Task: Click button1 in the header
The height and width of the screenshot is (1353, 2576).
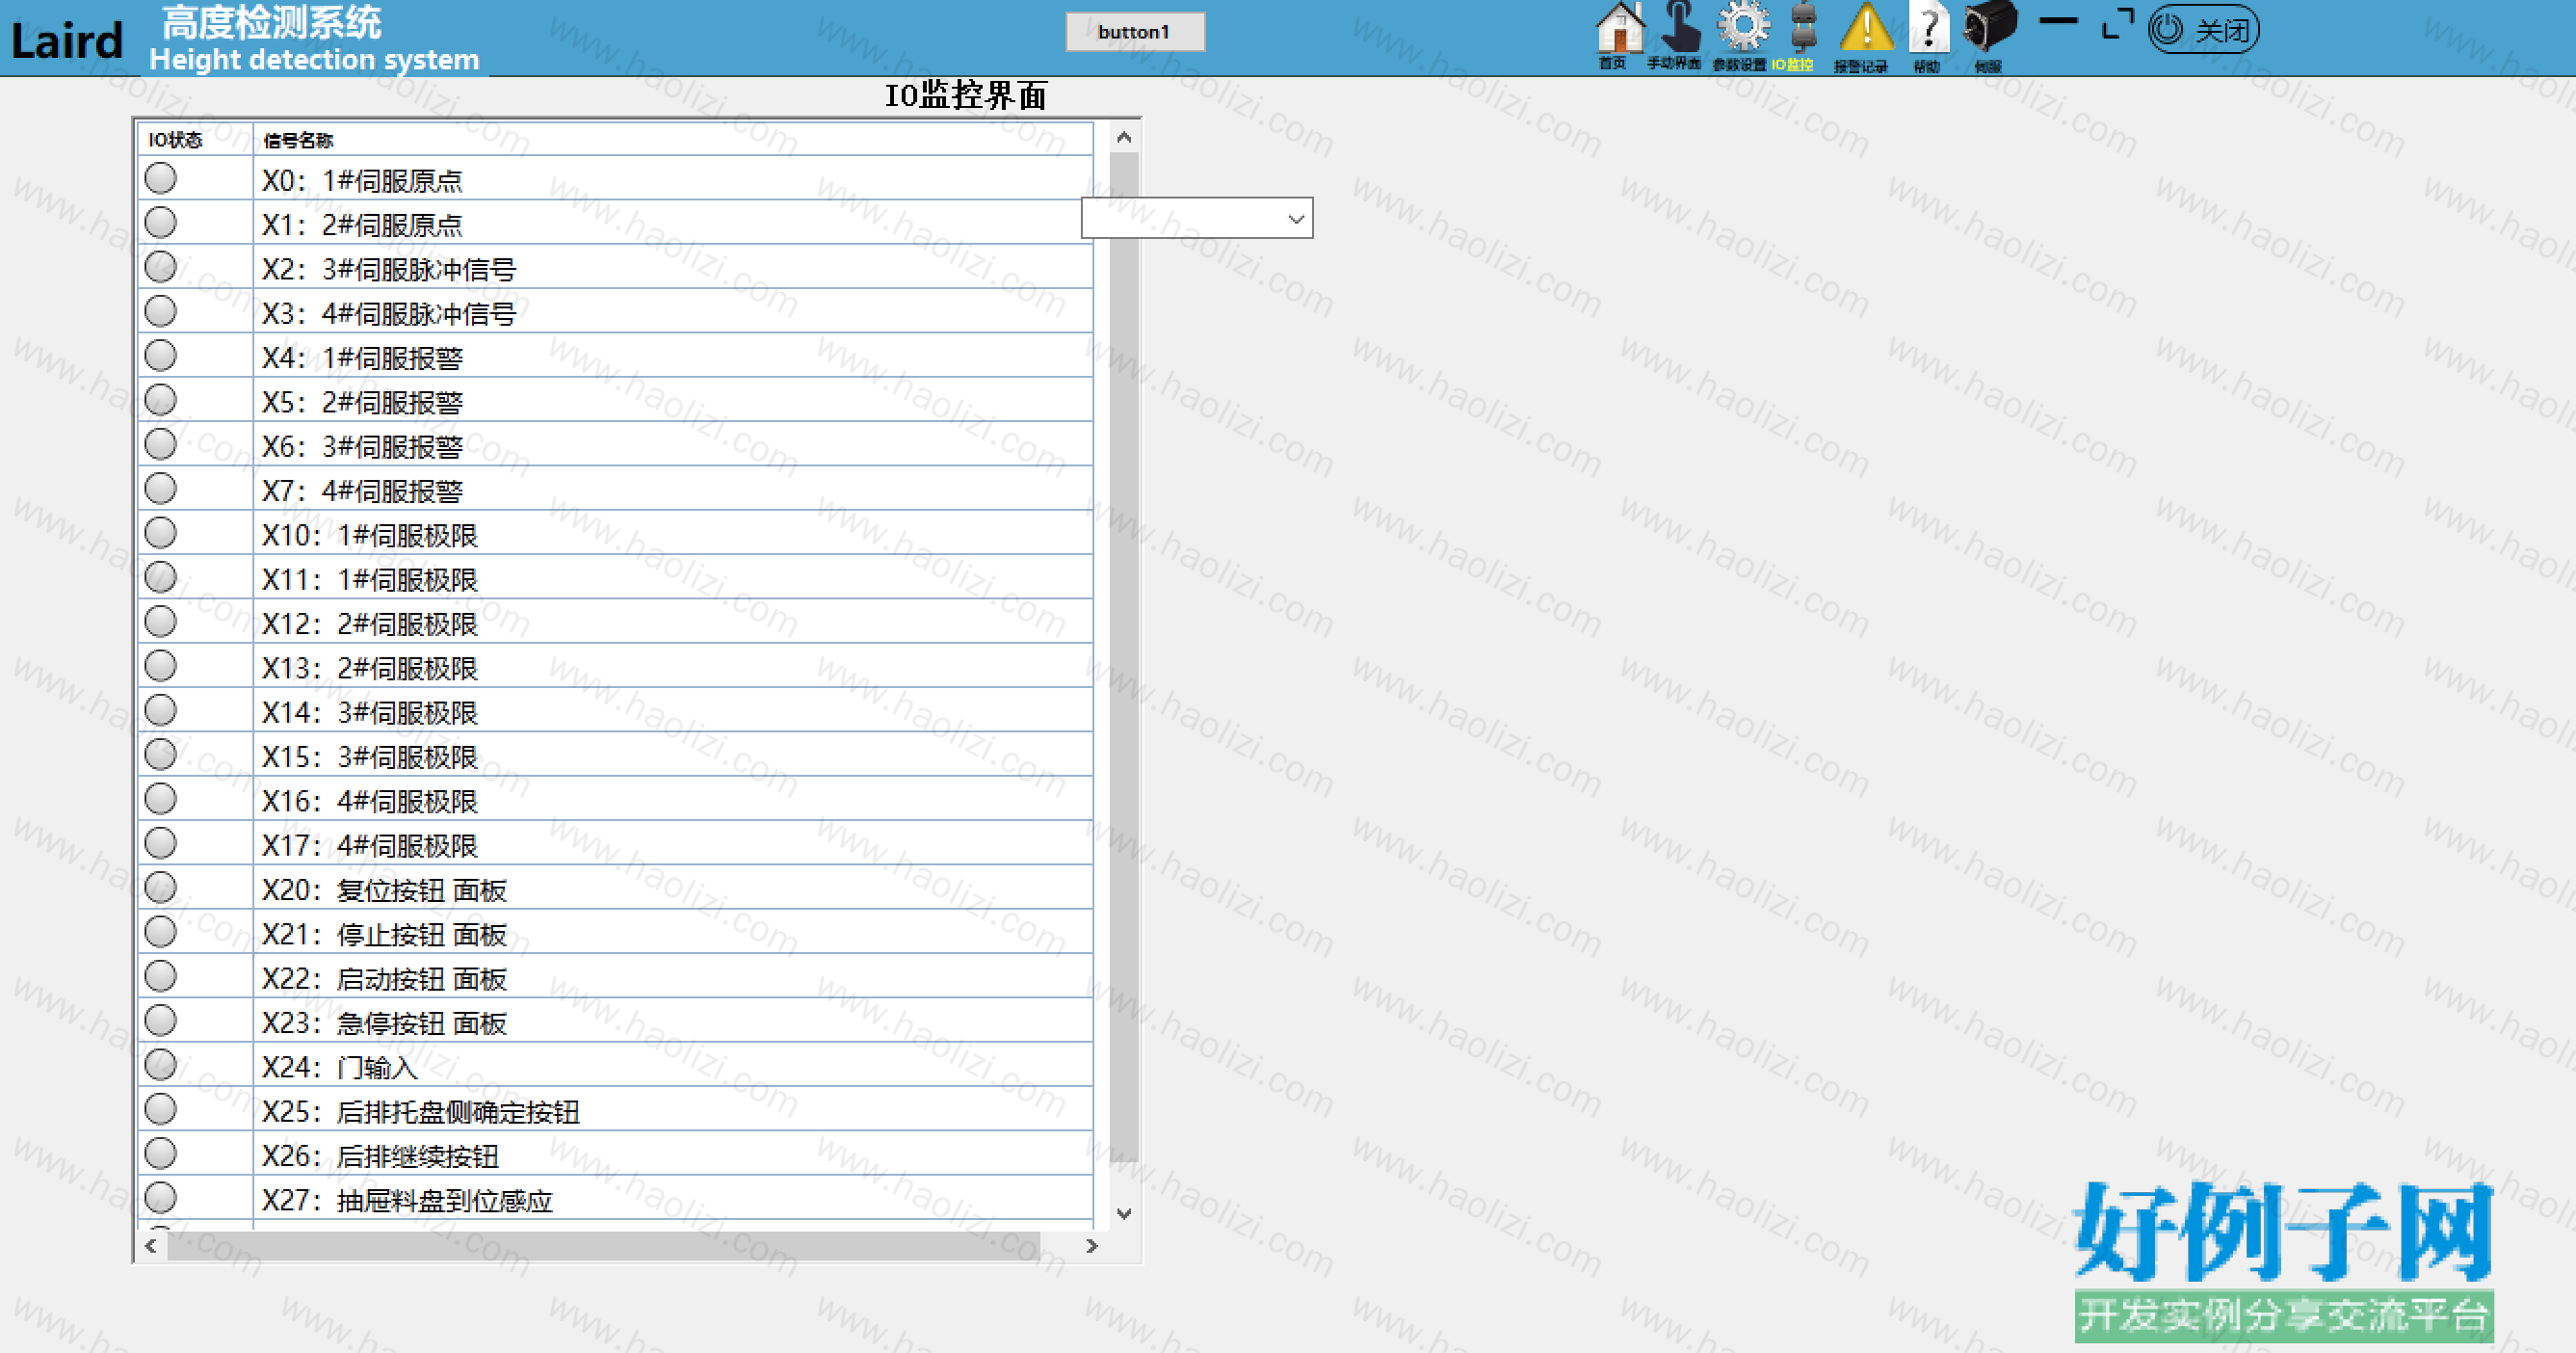Action: click(x=1134, y=32)
